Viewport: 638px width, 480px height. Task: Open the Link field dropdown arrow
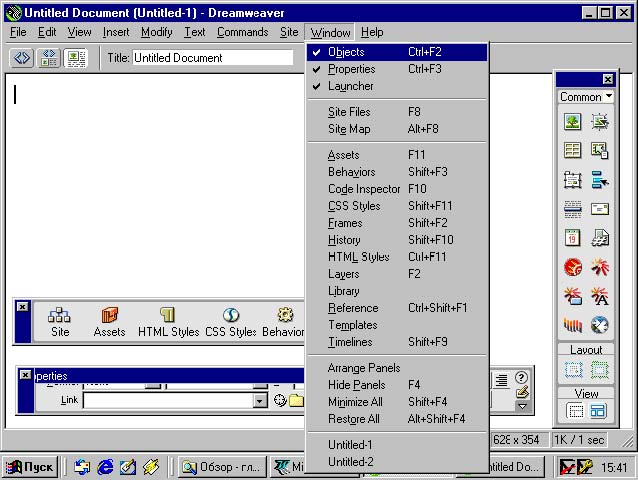(x=260, y=401)
